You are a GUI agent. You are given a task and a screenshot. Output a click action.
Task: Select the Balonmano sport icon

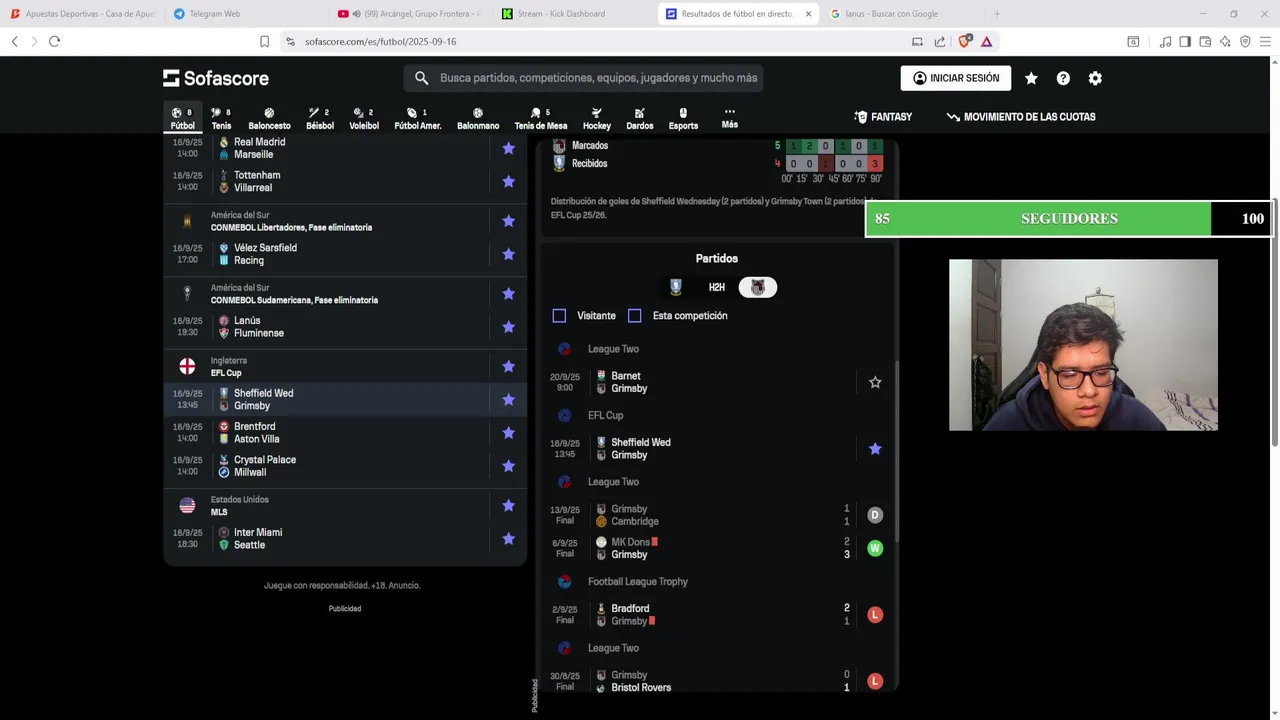pos(478,118)
